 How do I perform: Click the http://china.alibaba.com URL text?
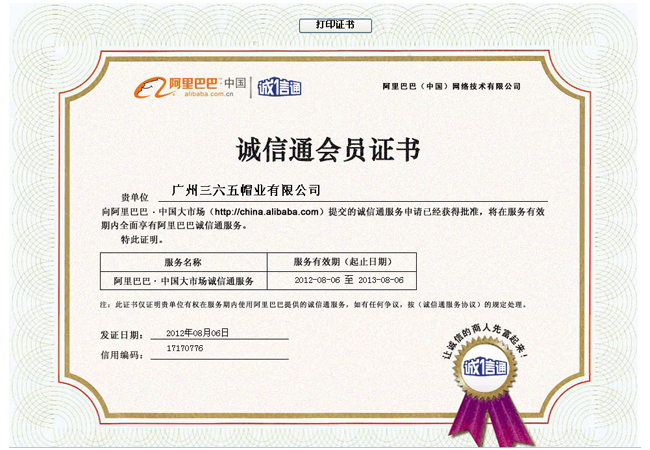click(267, 212)
